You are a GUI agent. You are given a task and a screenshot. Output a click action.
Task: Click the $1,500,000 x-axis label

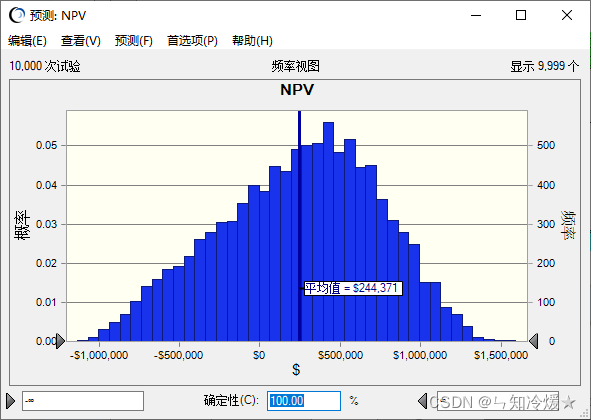[501, 355]
